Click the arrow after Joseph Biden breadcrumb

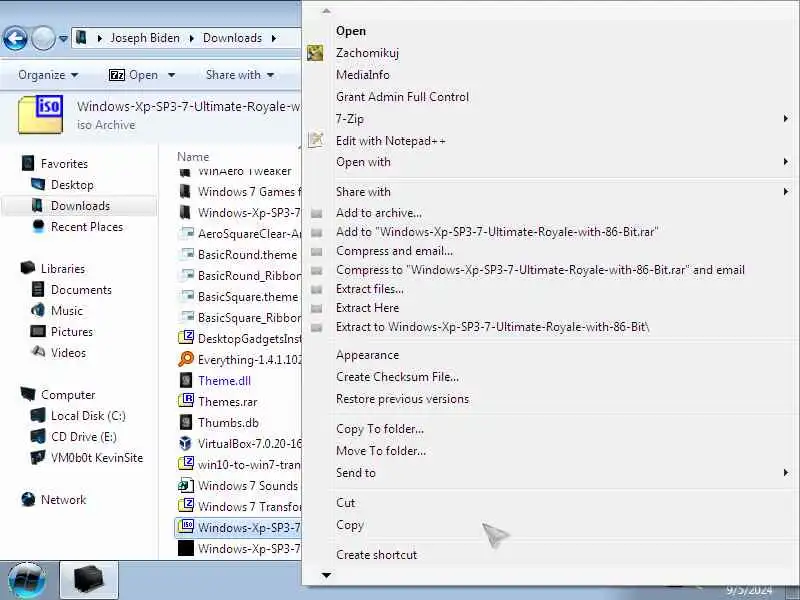[x=192, y=38]
